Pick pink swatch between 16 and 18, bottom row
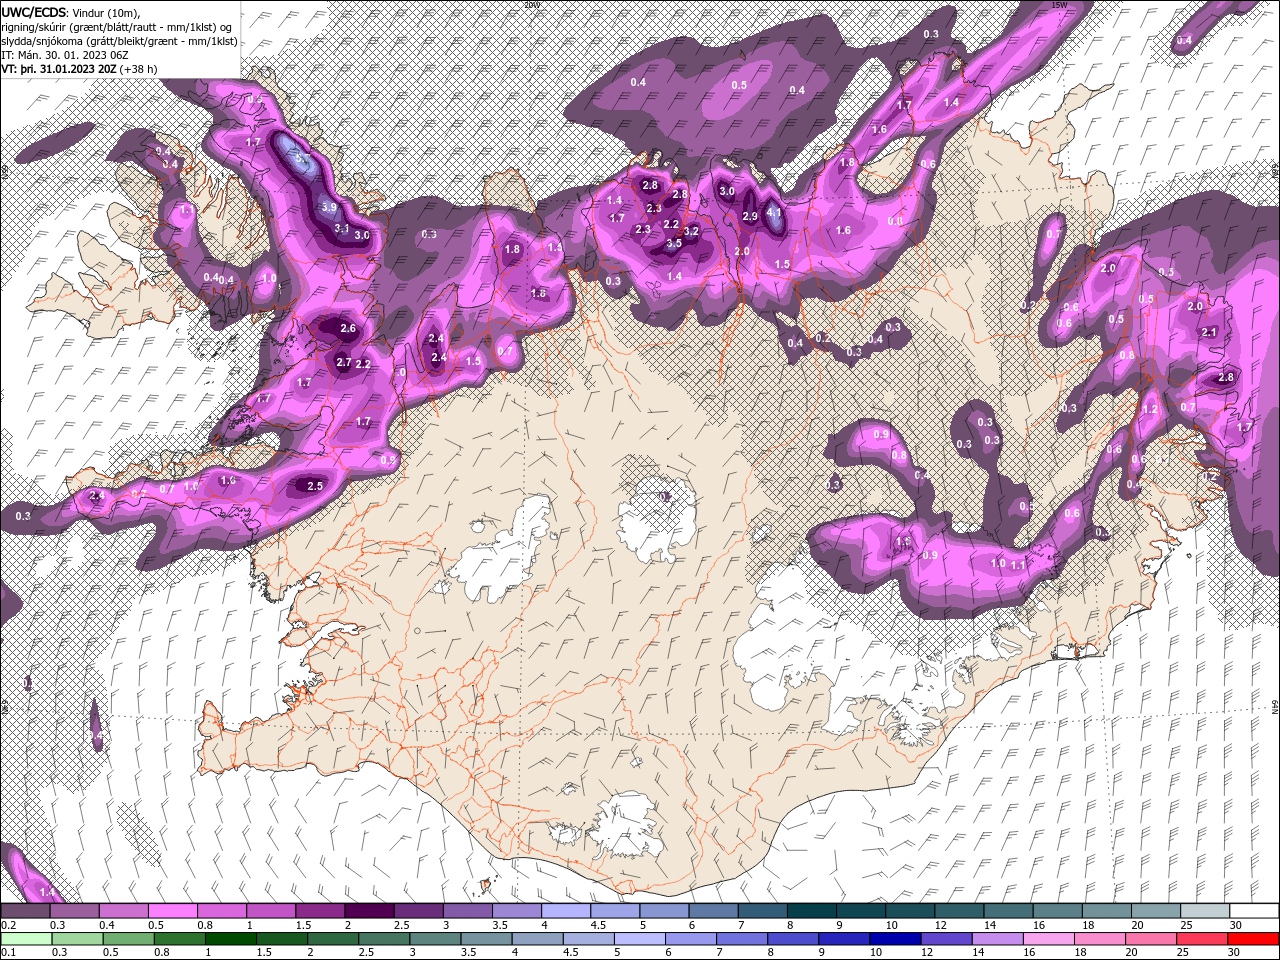Image resolution: width=1280 pixels, height=960 pixels. click(1047, 939)
